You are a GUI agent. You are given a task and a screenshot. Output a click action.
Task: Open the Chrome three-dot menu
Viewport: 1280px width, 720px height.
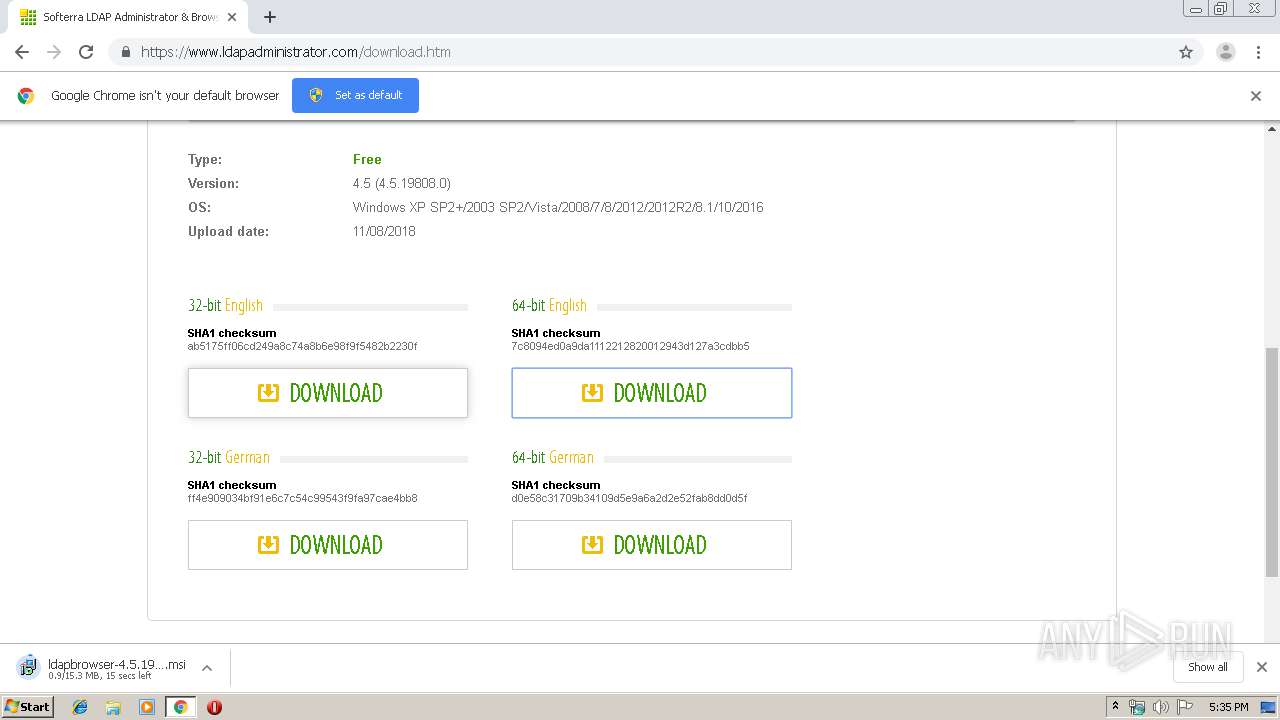click(1258, 52)
